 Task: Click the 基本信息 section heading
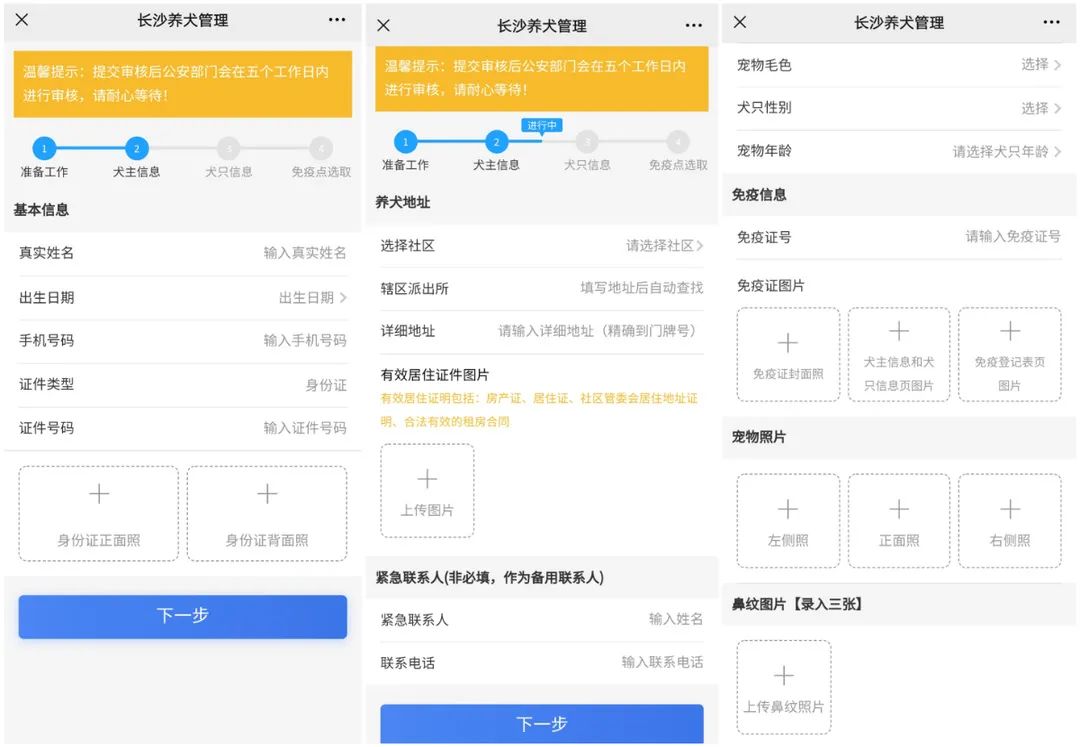click(x=41, y=209)
